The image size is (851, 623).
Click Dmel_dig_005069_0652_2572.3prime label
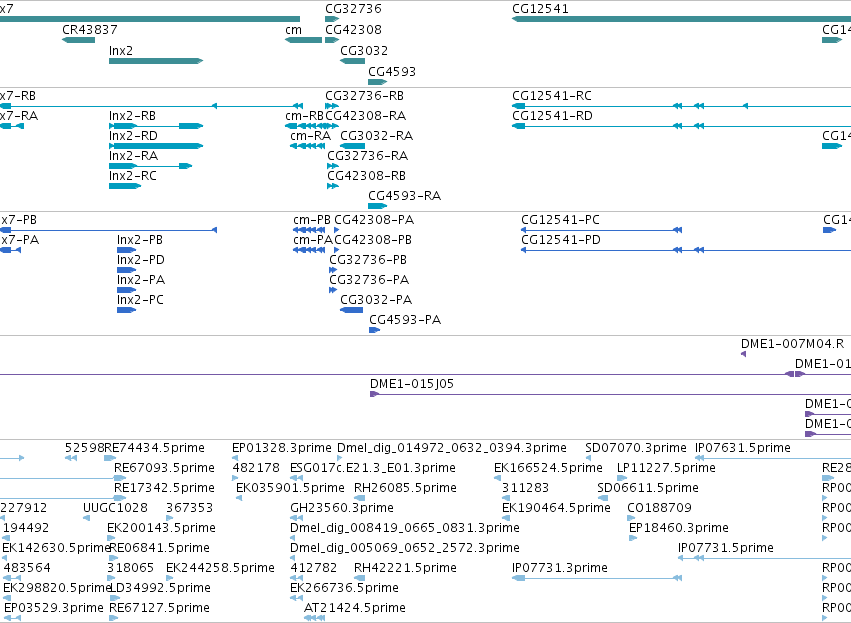tap(405, 549)
